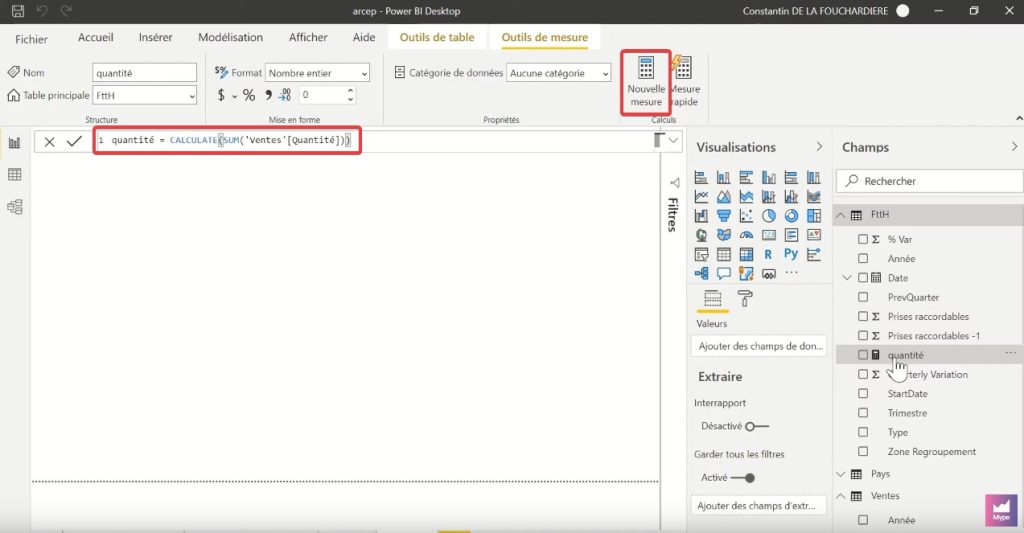The width and height of the screenshot is (1024, 533).
Task: Check the Prises raccordables -1 checkbox
Action: [863, 336]
